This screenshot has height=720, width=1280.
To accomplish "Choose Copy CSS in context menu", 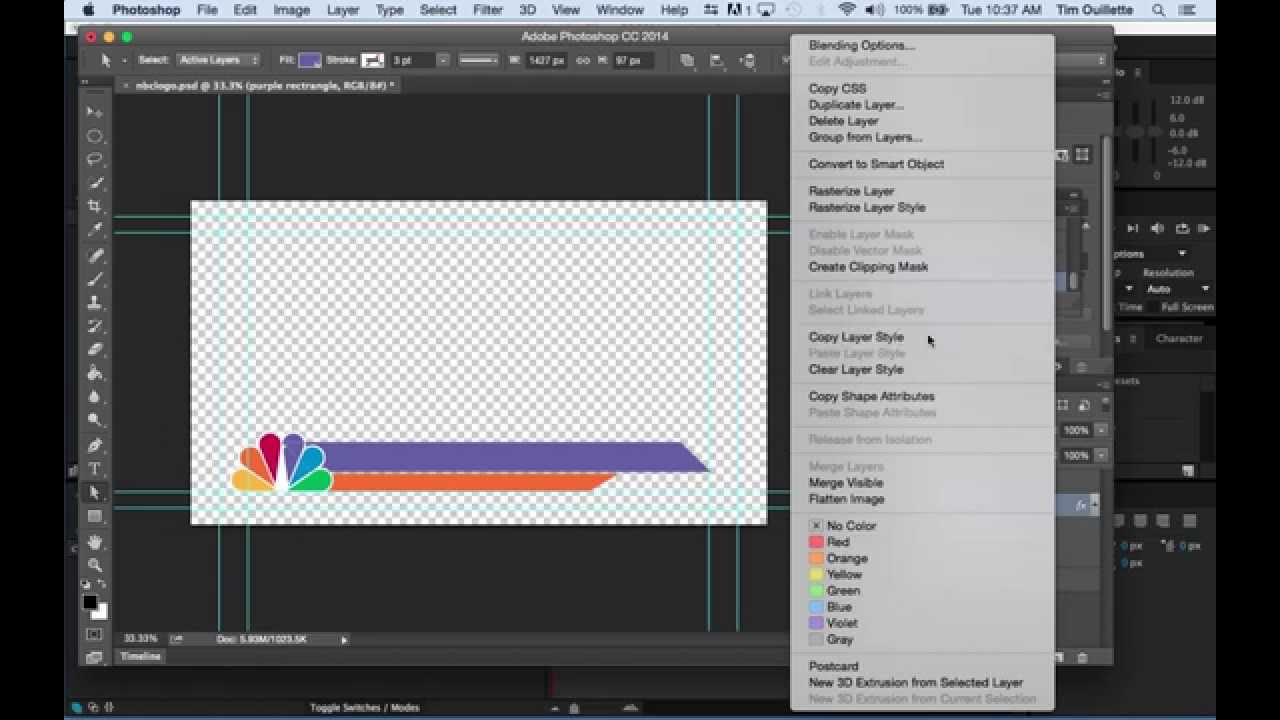I will pyautogui.click(x=837, y=88).
